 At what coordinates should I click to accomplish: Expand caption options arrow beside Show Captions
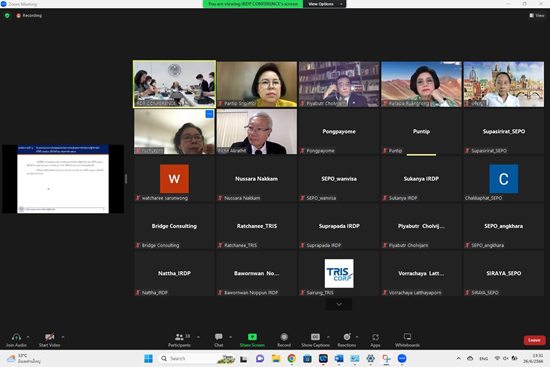point(328,337)
